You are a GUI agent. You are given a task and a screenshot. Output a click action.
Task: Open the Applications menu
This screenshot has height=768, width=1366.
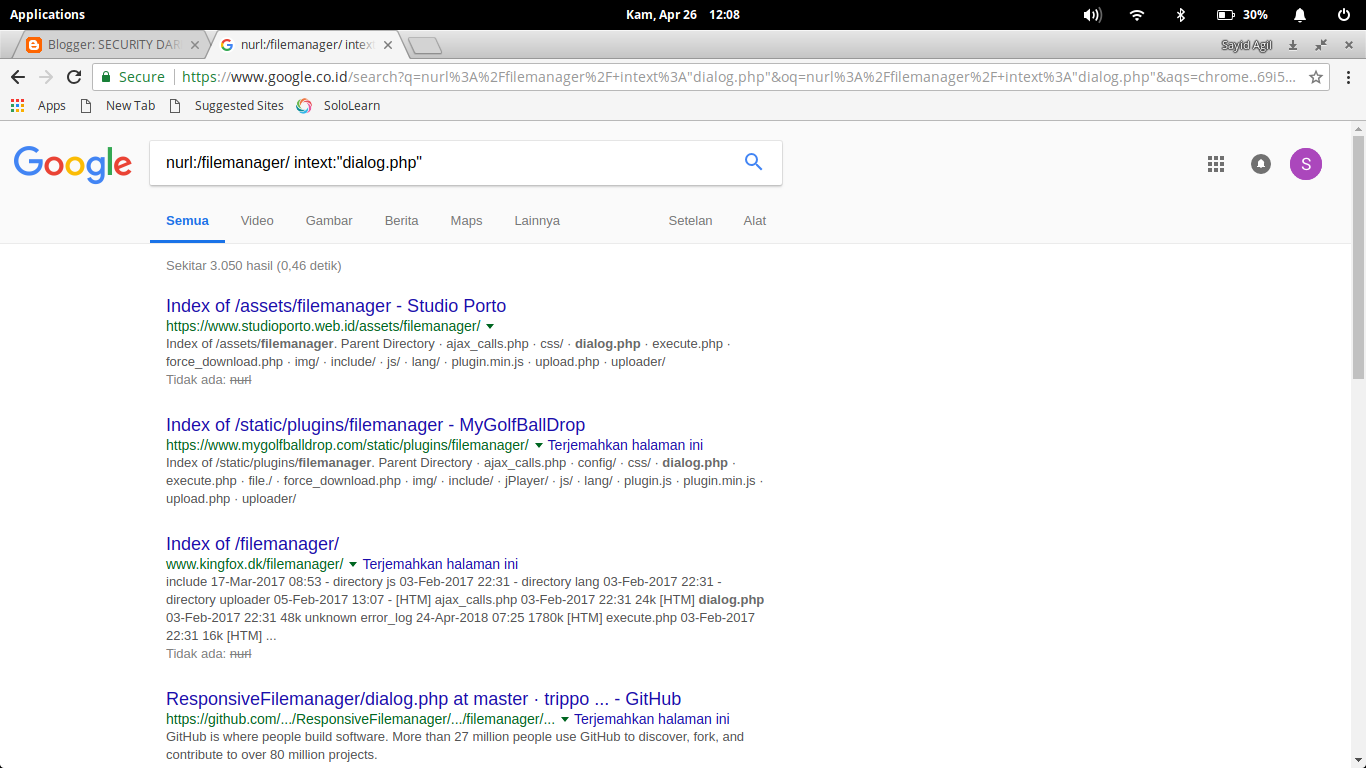[47, 14]
